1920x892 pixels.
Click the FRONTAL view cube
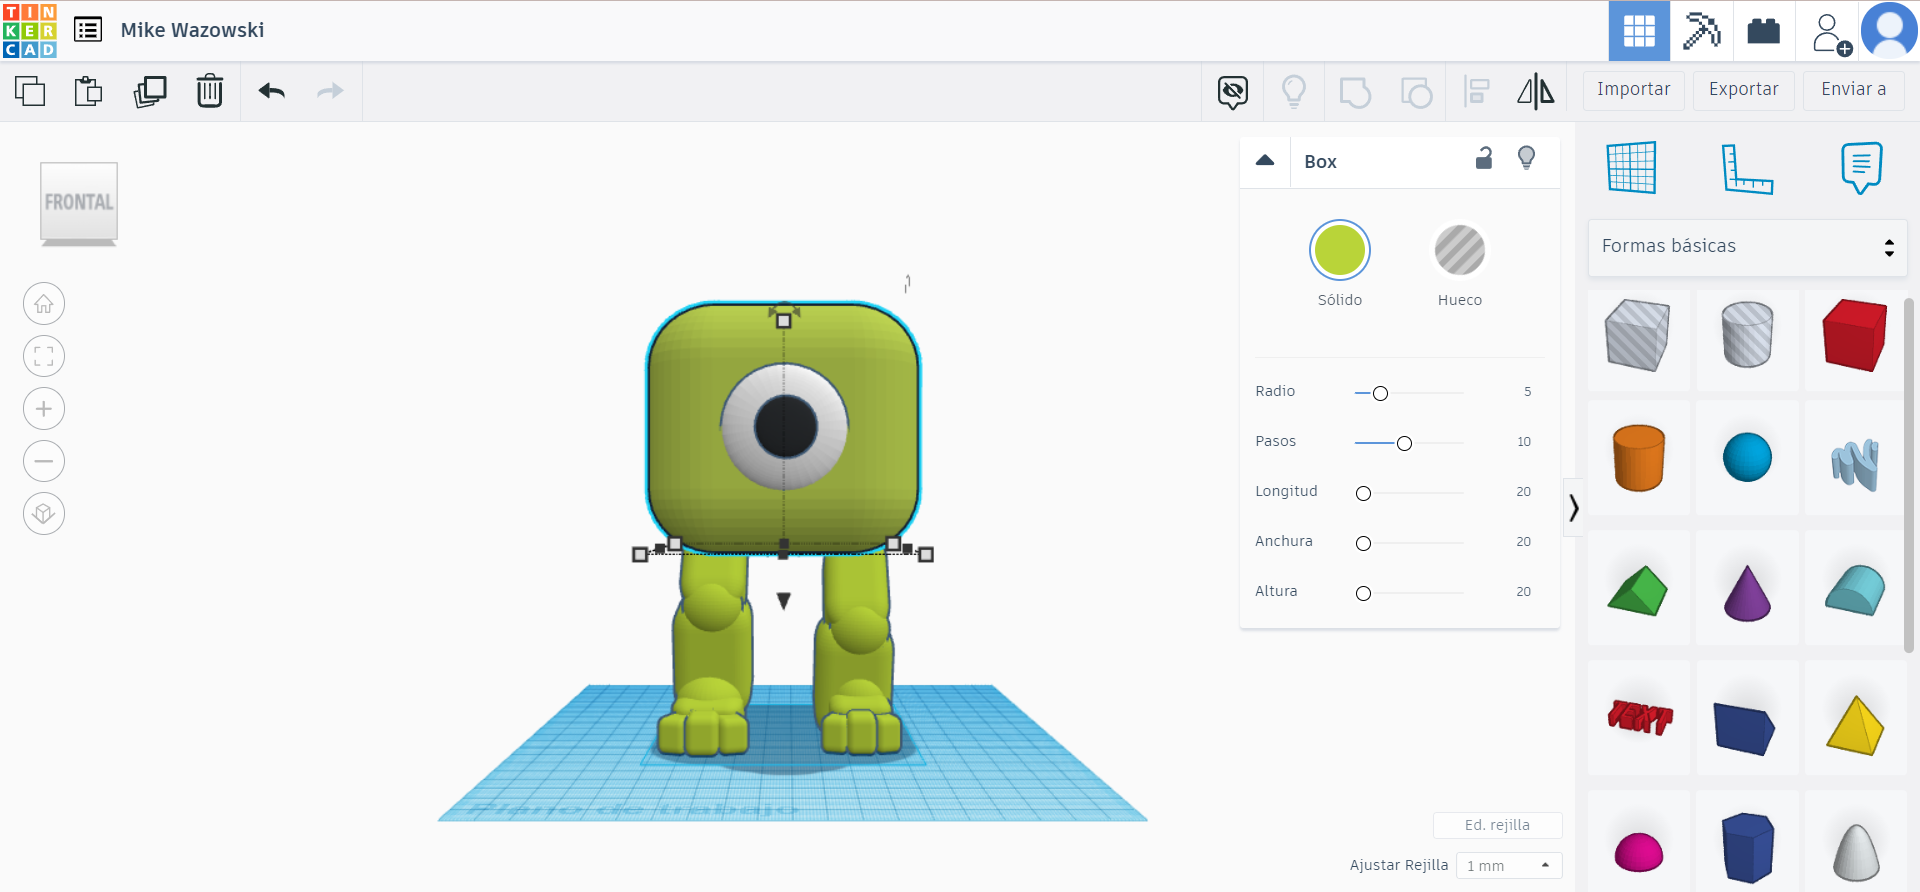tap(79, 203)
